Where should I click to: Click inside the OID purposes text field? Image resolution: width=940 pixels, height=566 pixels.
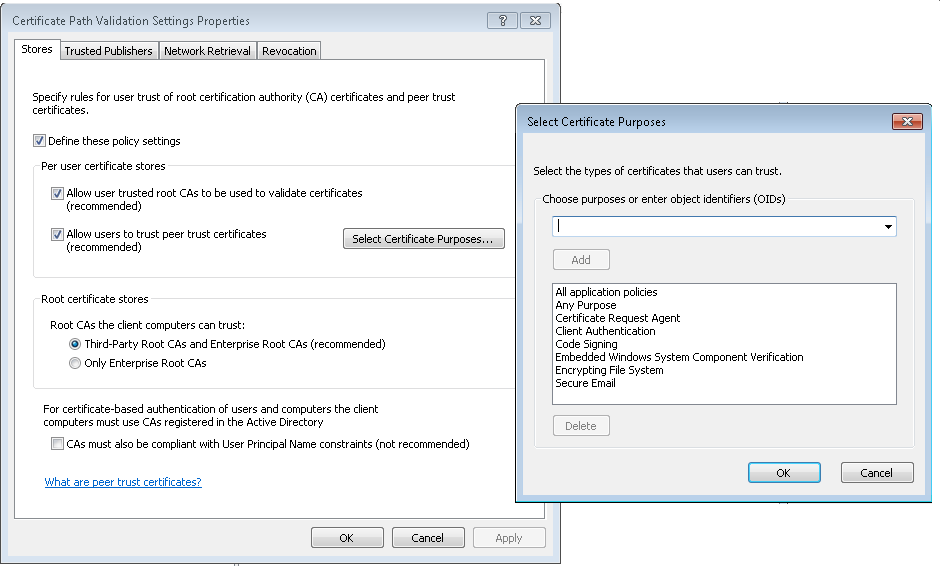click(x=715, y=227)
